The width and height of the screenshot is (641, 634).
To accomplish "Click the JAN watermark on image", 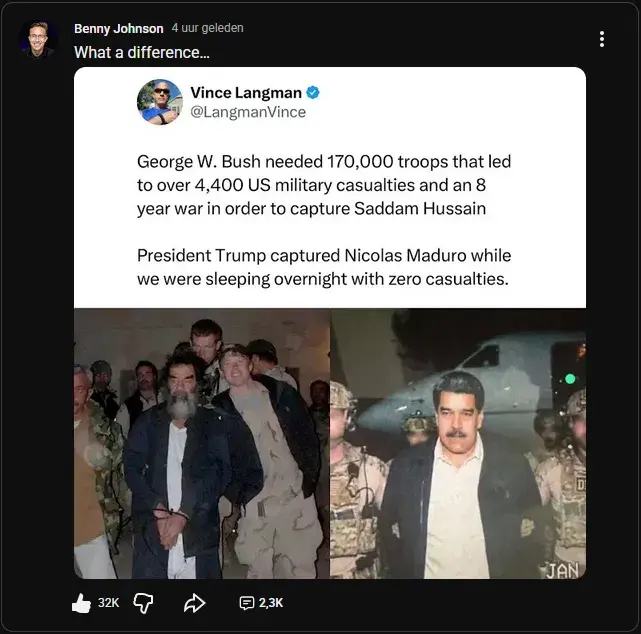I will click(x=563, y=570).
